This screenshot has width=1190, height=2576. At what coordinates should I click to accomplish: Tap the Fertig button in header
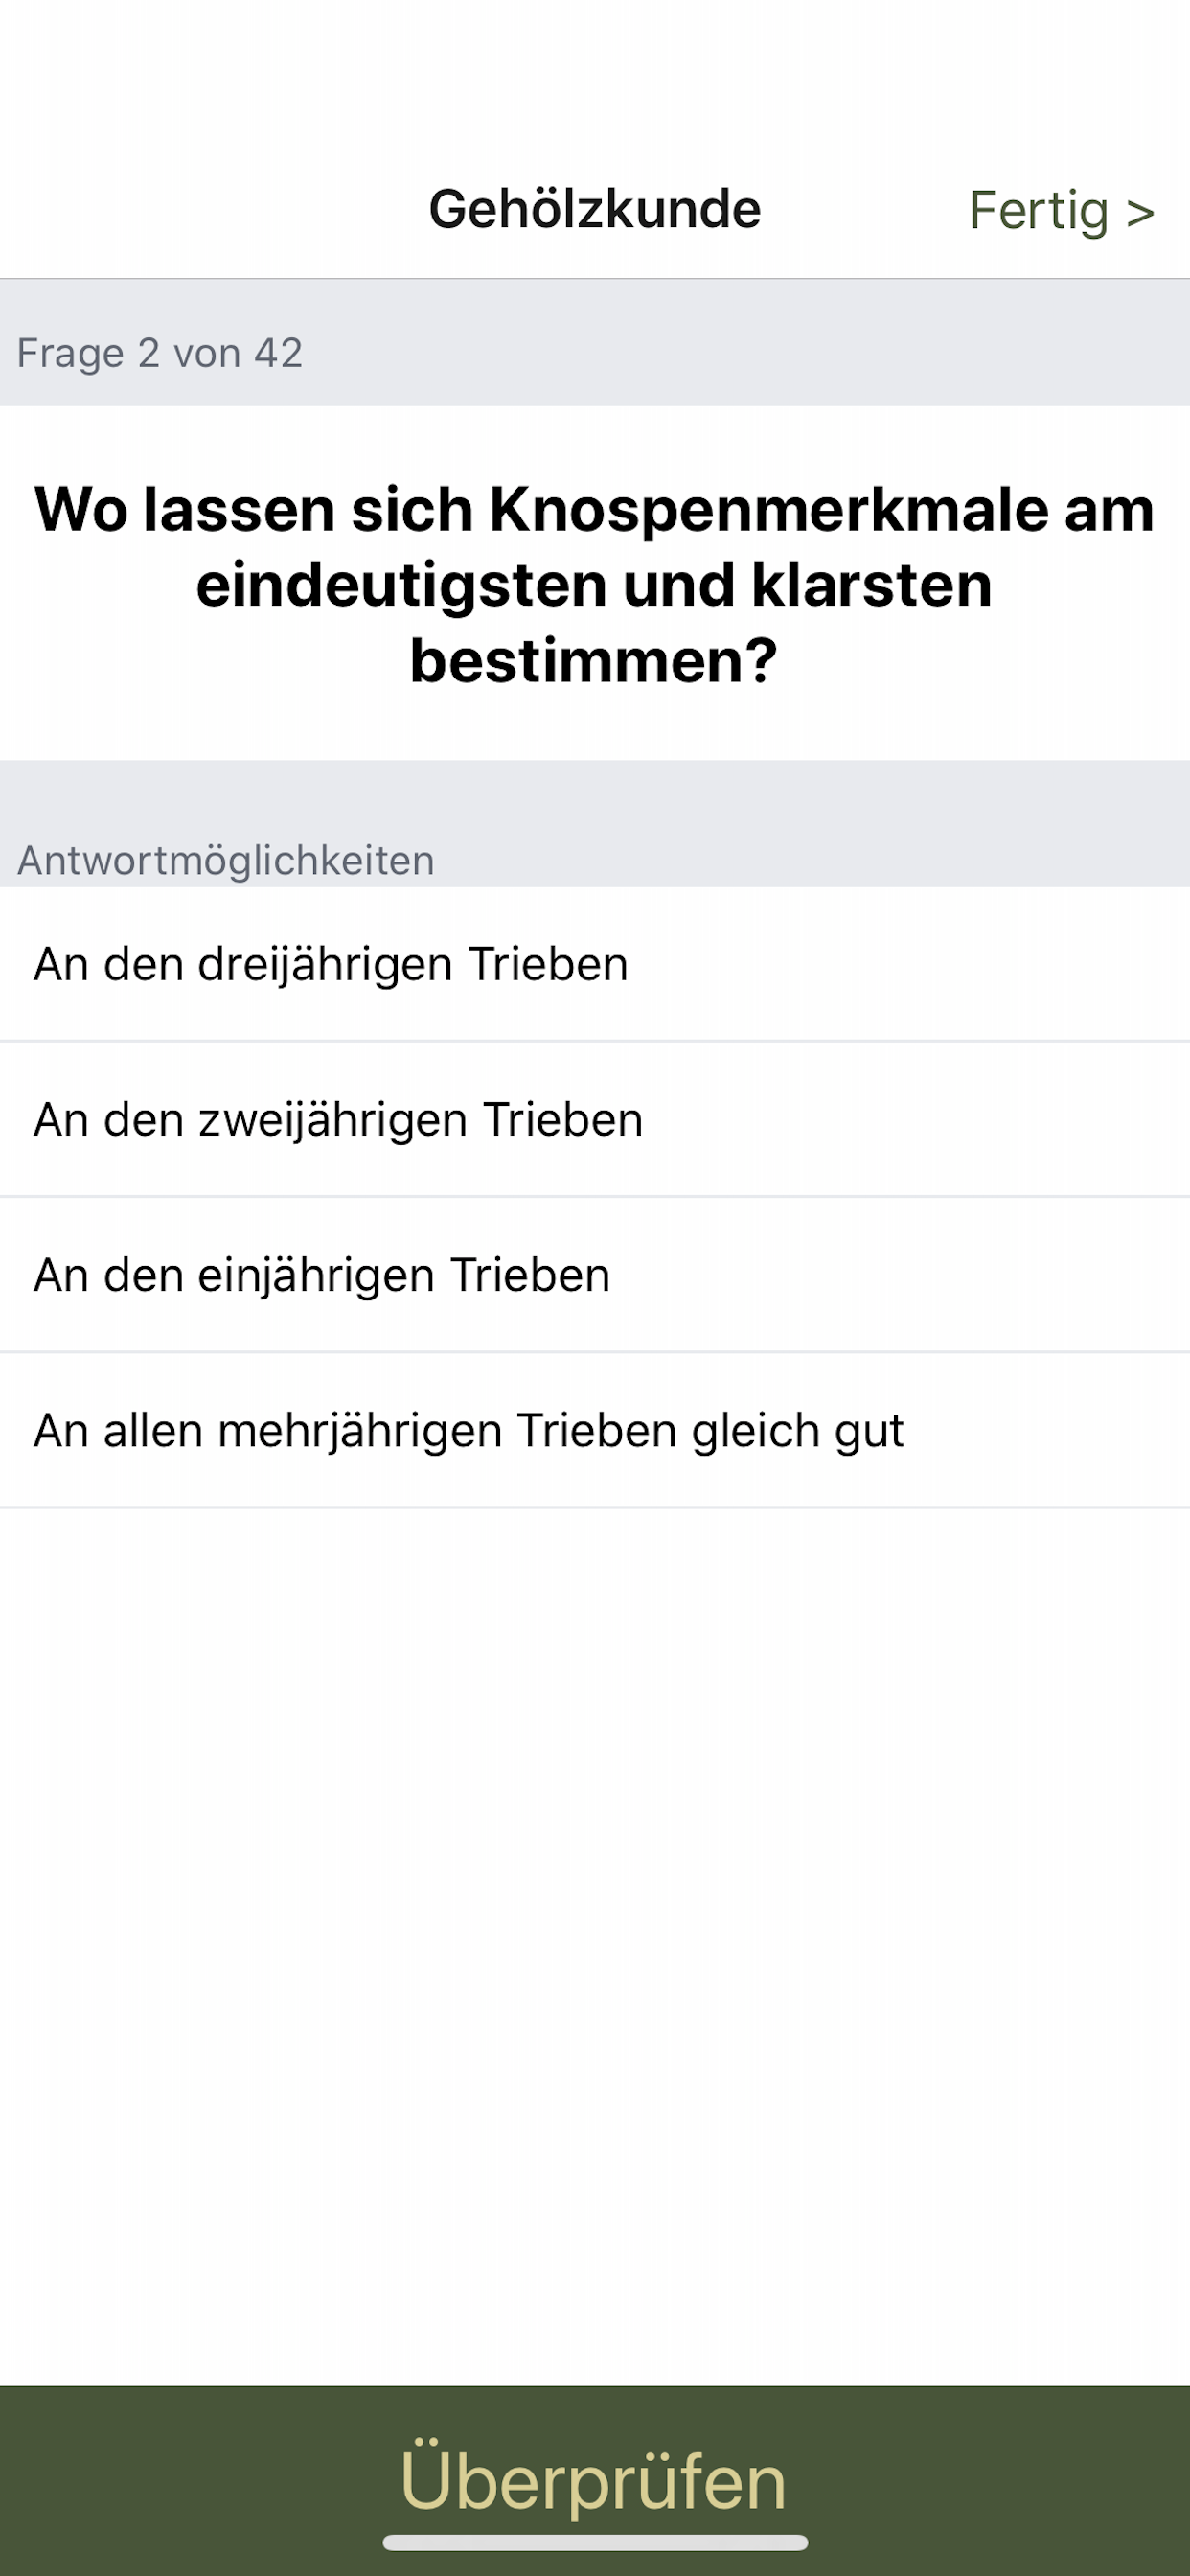[1061, 211]
